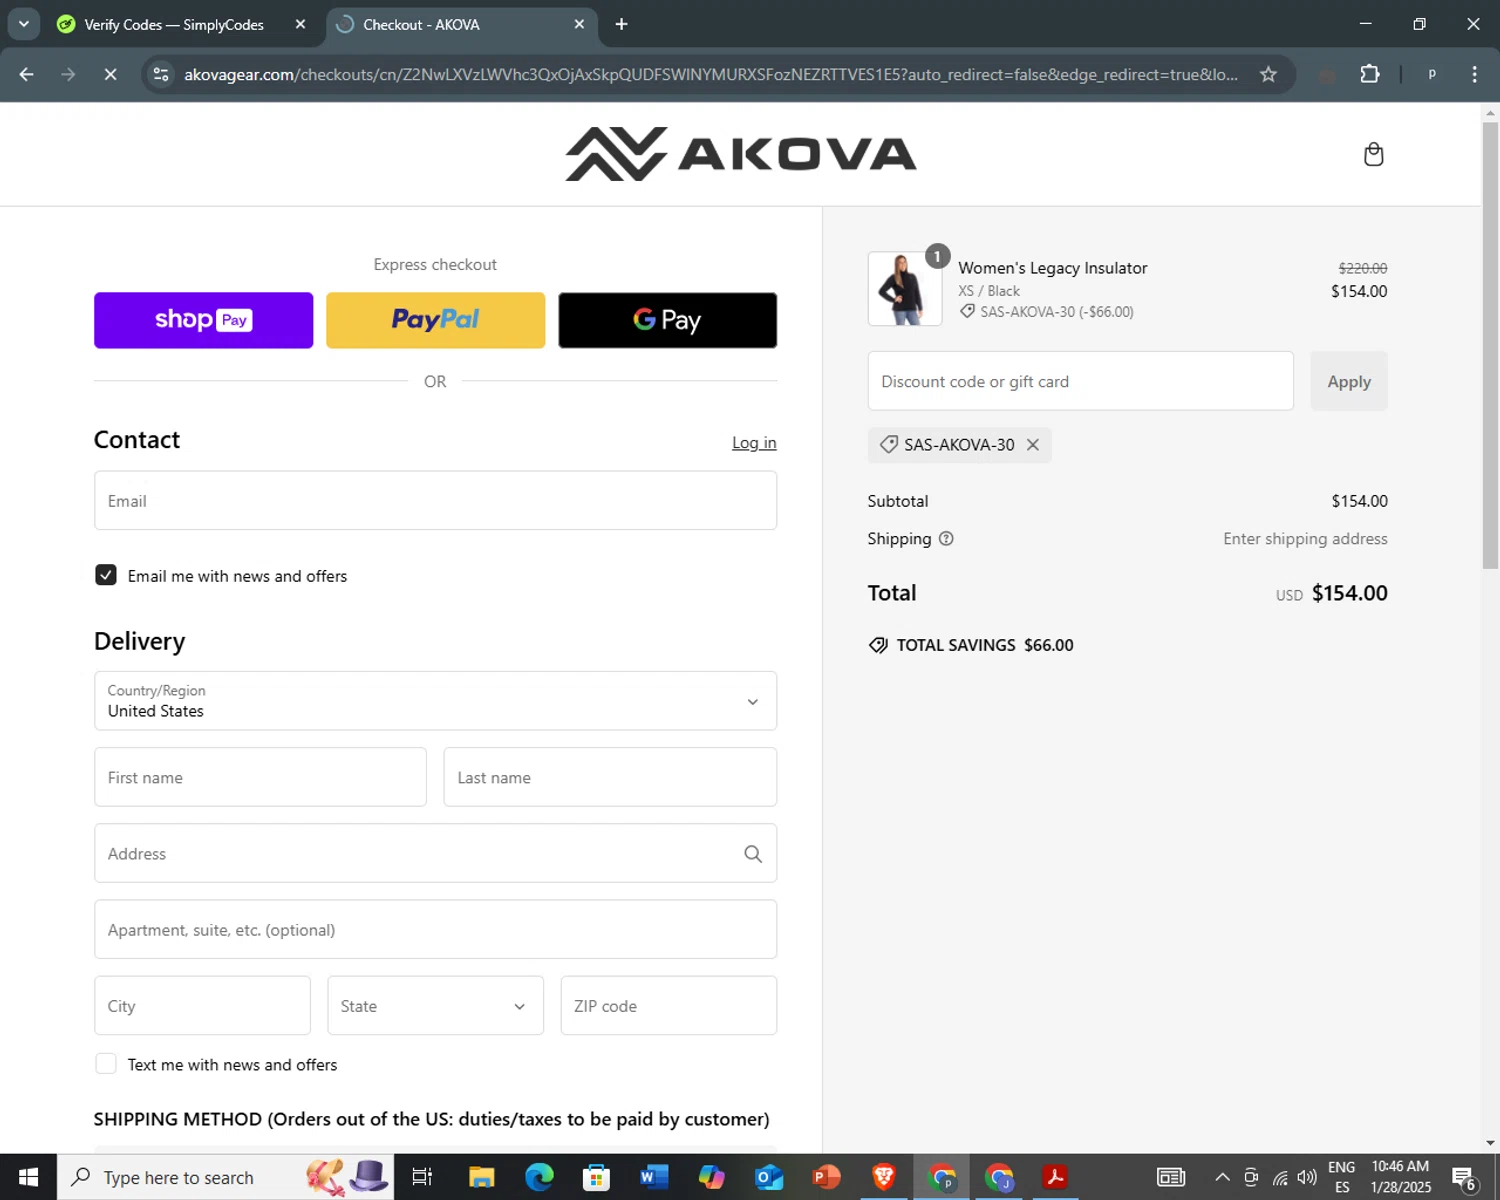Focus the Email input field
The image size is (1500, 1200).
click(435, 501)
